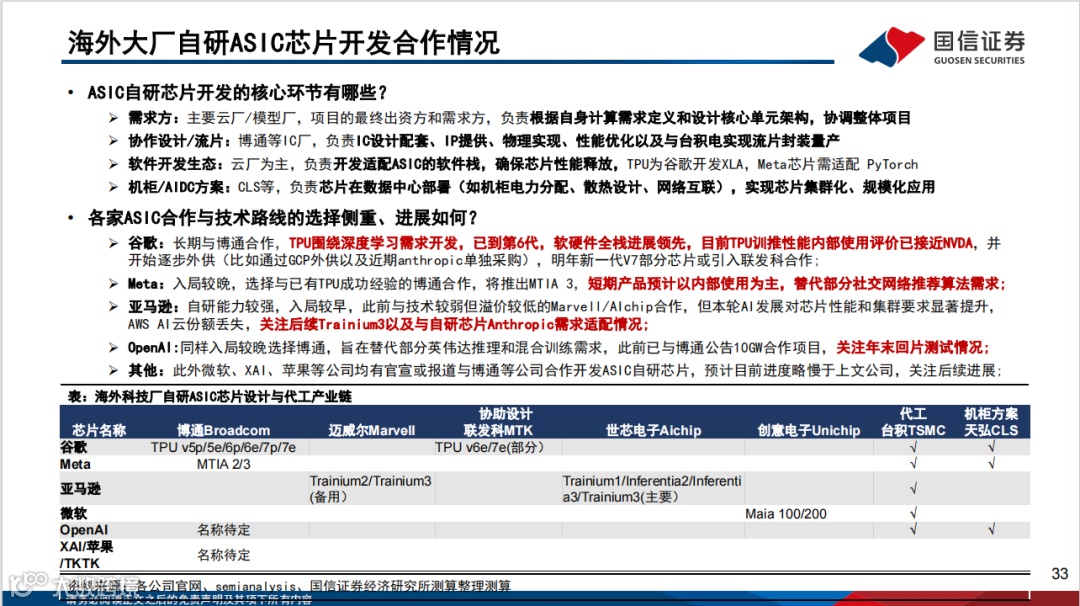Click the TSMC checkmark in the 微软 row
The image size is (1080, 606).
[x=913, y=512]
